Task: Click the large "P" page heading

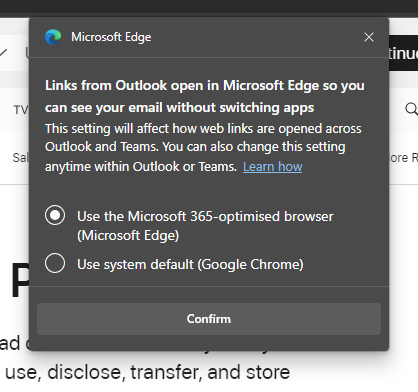Action: pyautogui.click(x=20, y=280)
